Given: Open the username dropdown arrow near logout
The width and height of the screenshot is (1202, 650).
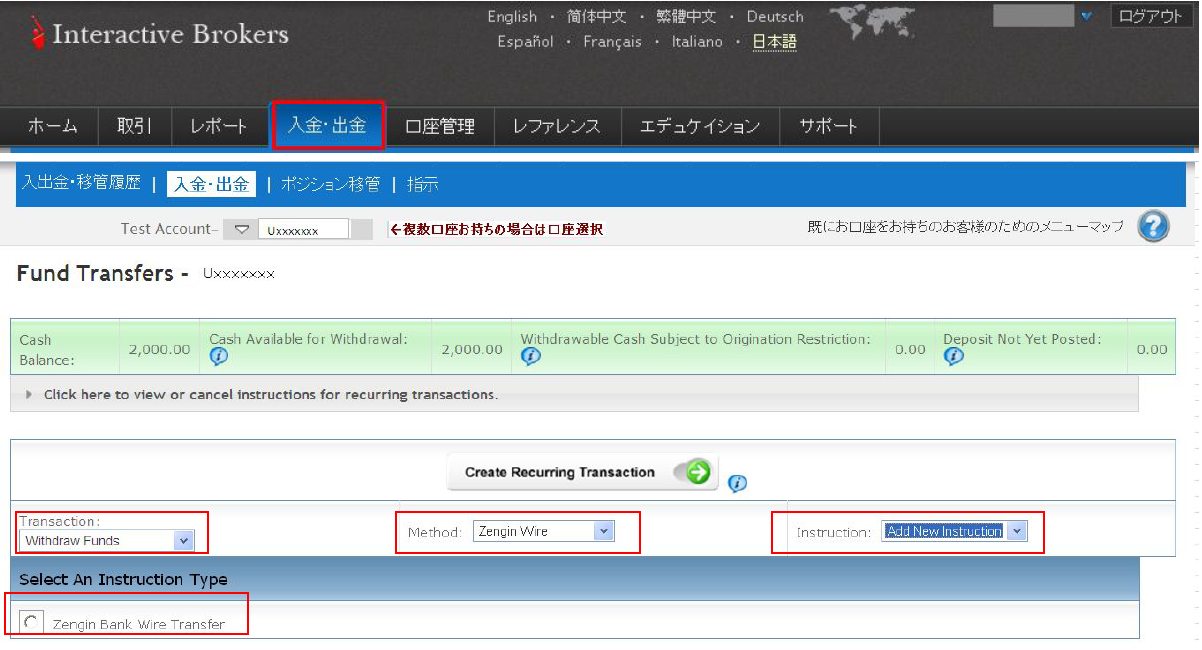Looking at the screenshot, I should 1087,17.
